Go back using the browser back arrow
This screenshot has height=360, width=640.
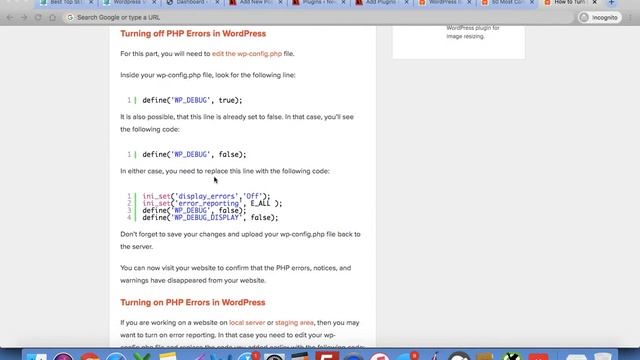pyautogui.click(x=10, y=18)
